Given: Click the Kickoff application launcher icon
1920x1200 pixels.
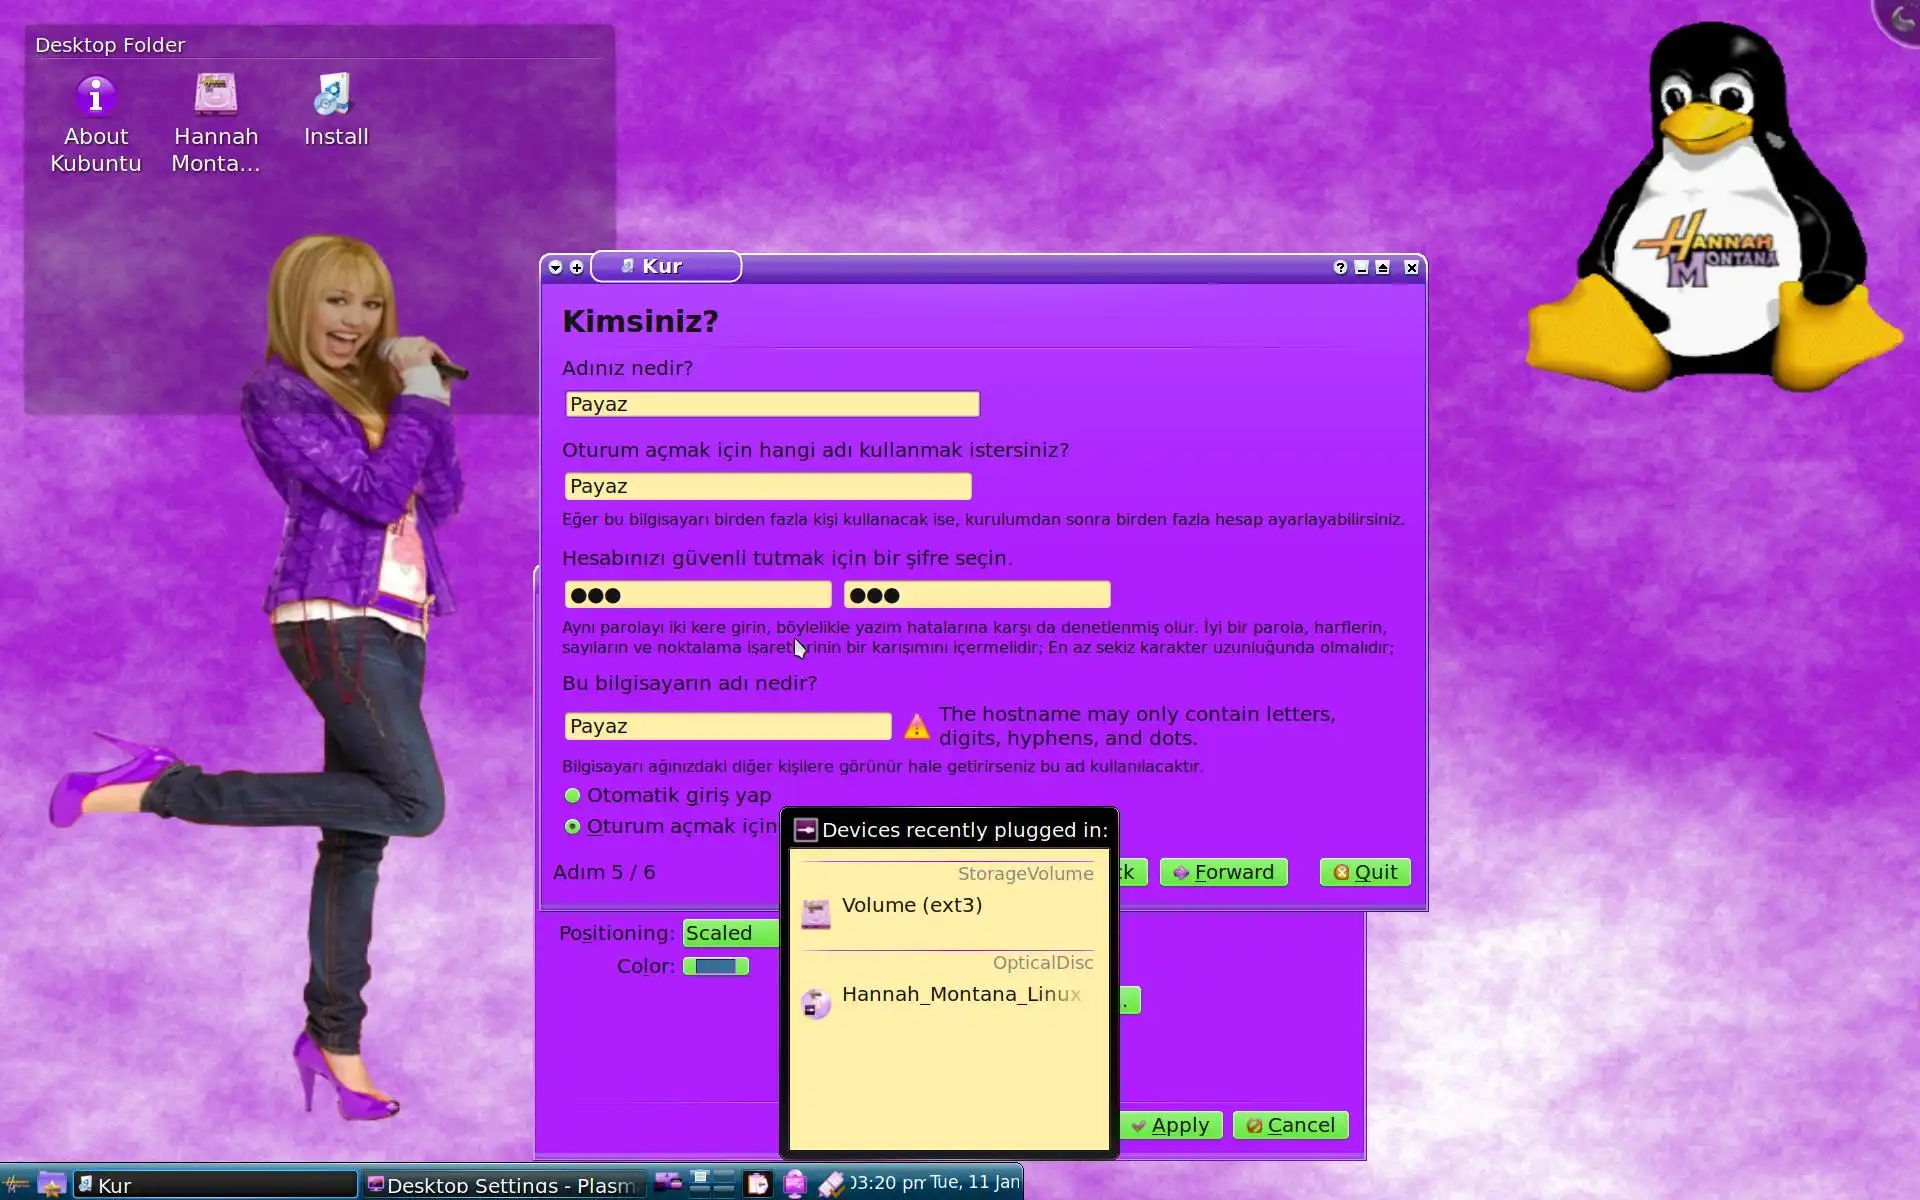Looking at the screenshot, I should 17,1184.
